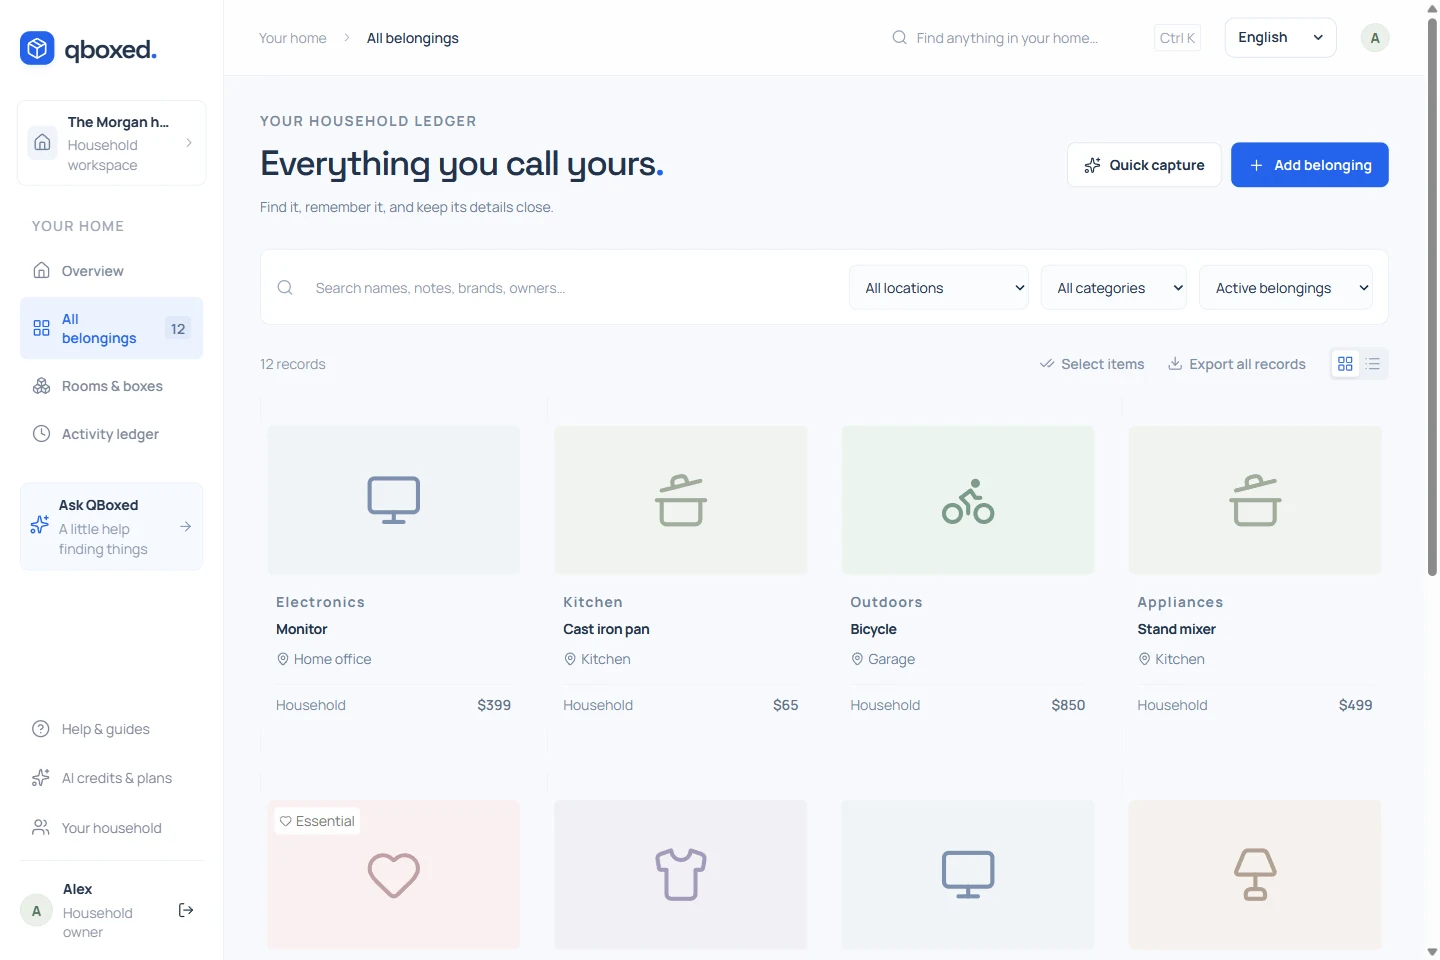Click the magnifier icon in the filter search bar
Image resolution: width=1440 pixels, height=960 pixels.
click(x=285, y=288)
